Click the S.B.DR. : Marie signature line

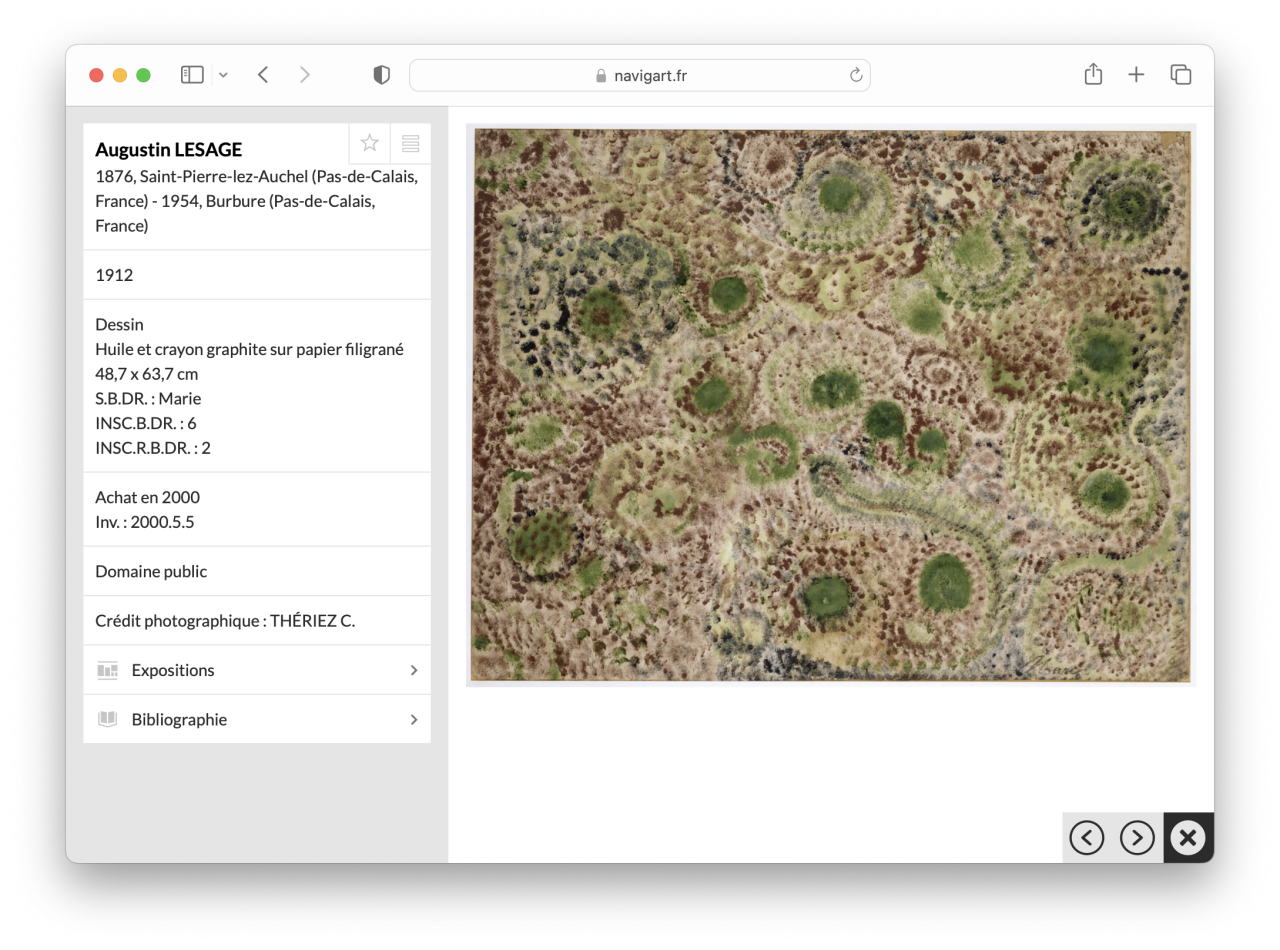click(x=148, y=398)
